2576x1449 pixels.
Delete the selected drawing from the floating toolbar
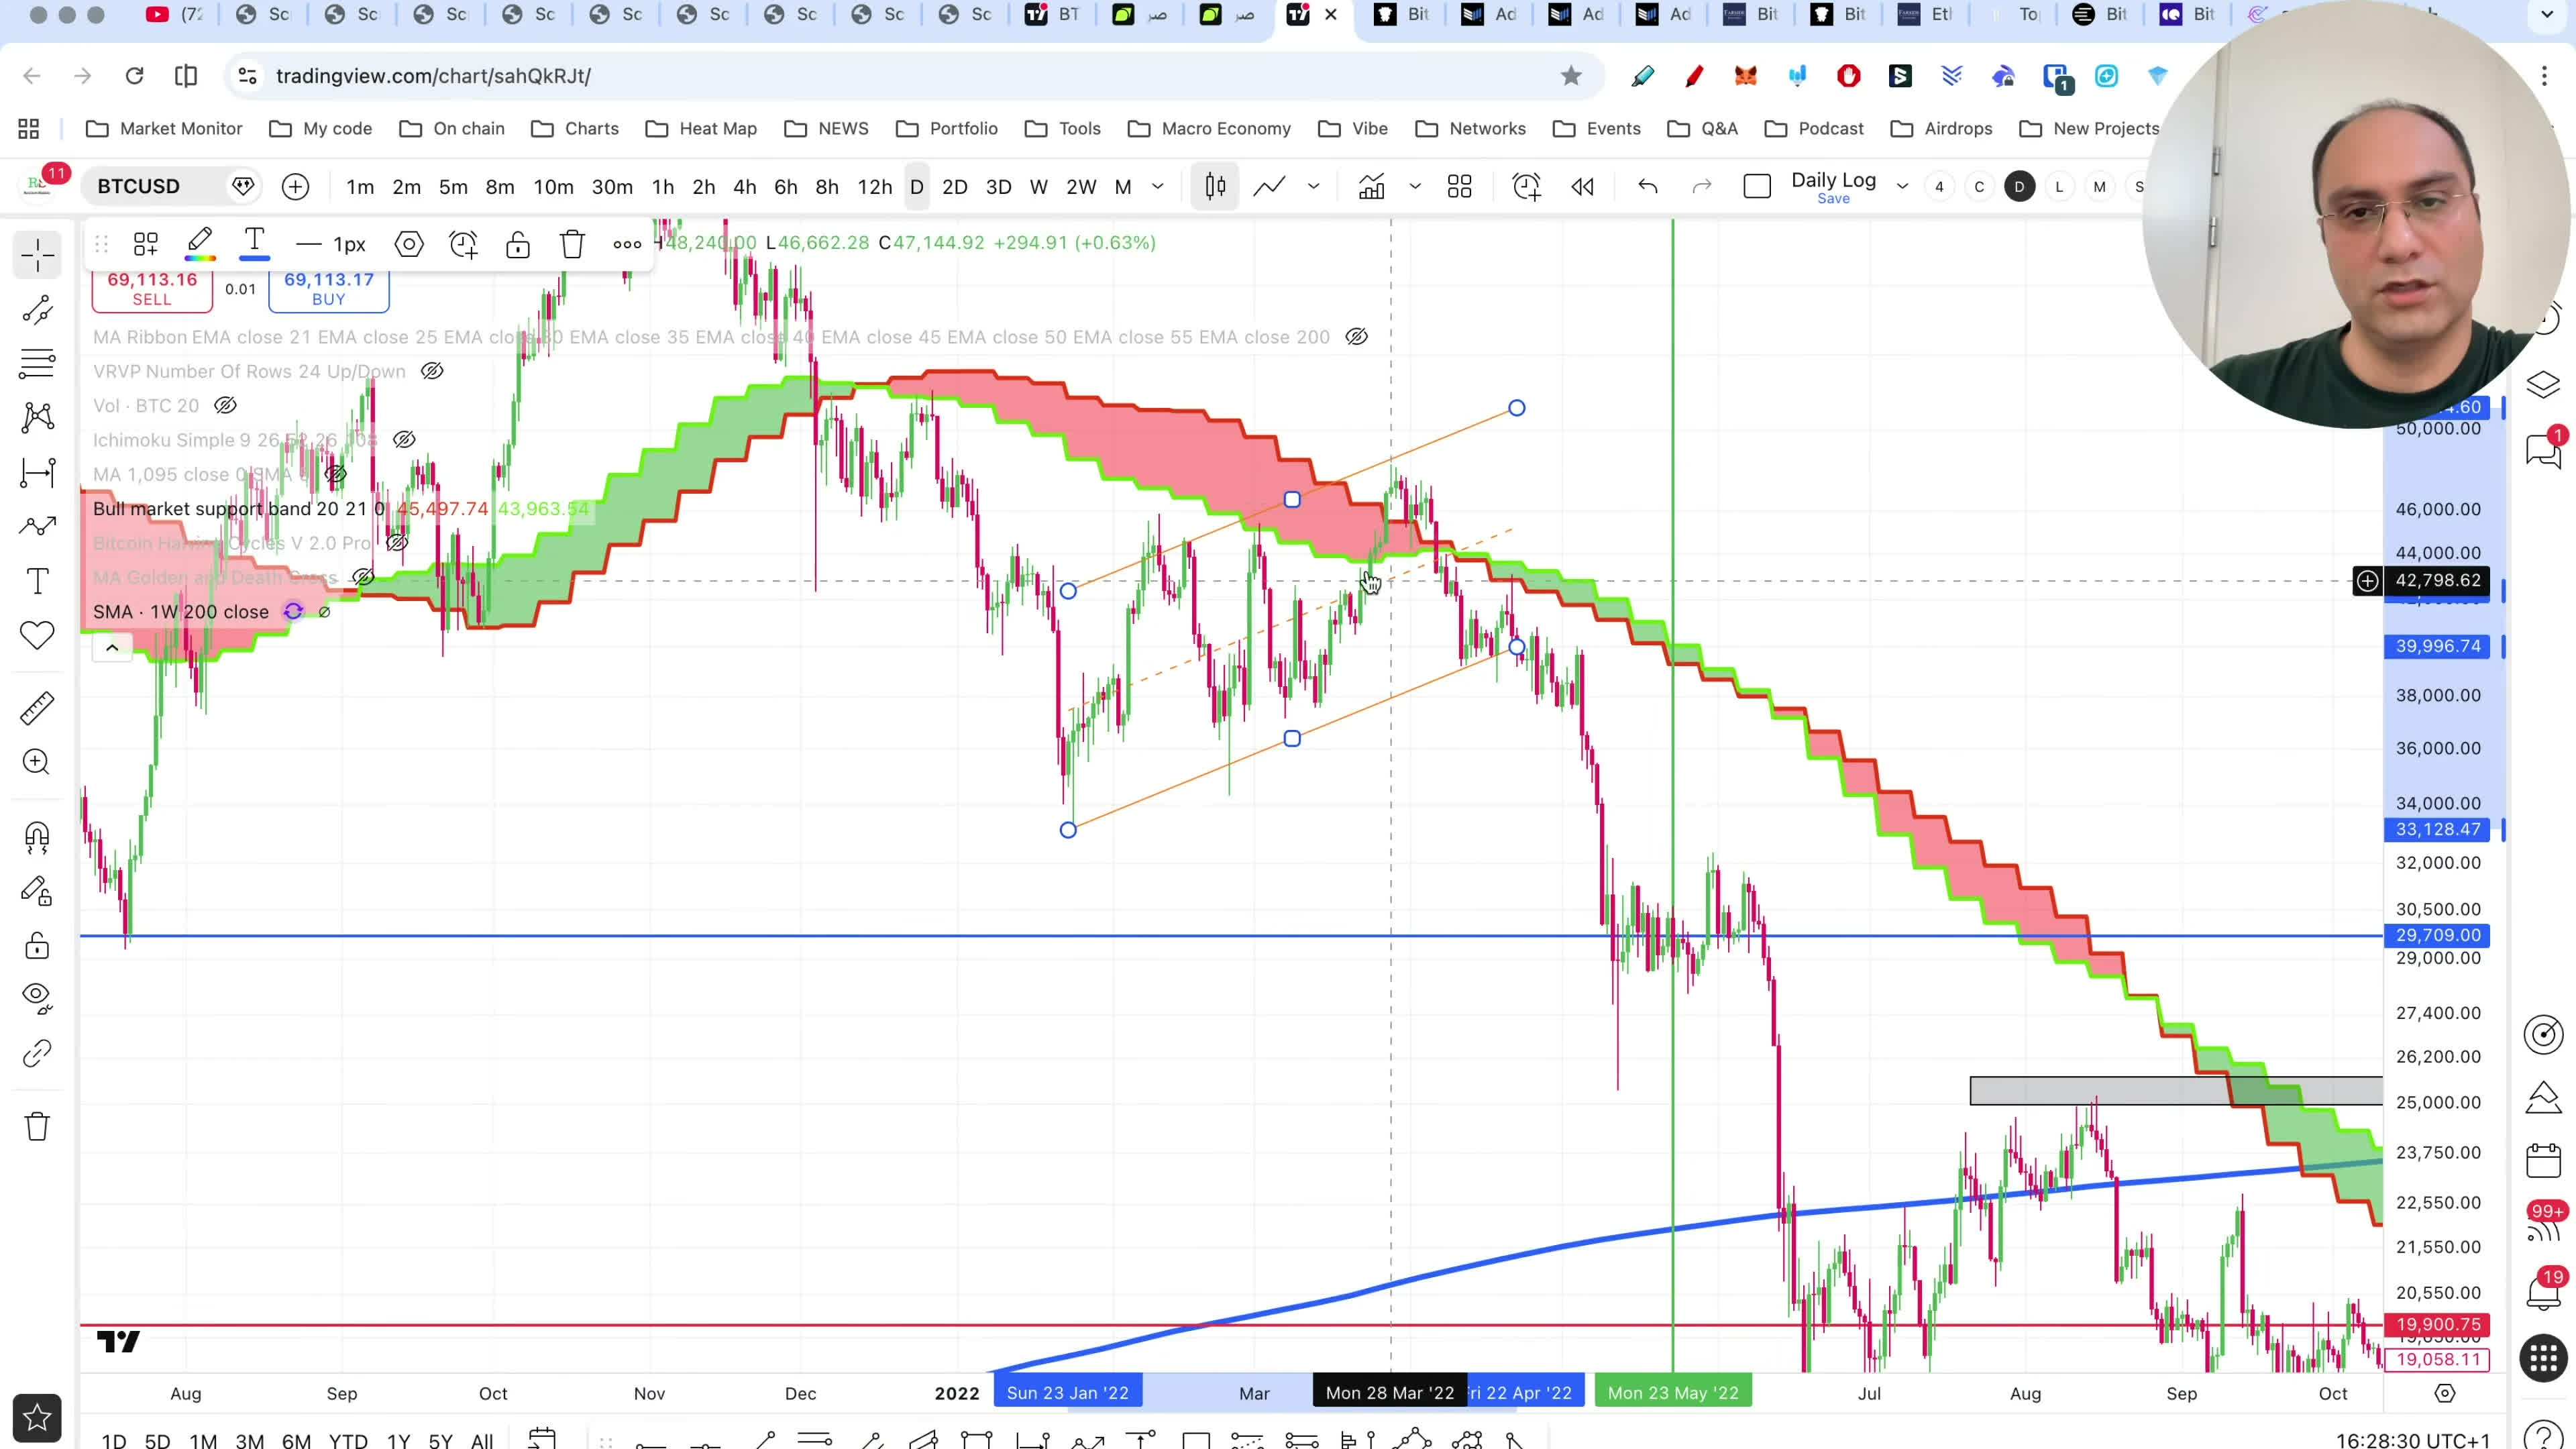tap(572, 244)
